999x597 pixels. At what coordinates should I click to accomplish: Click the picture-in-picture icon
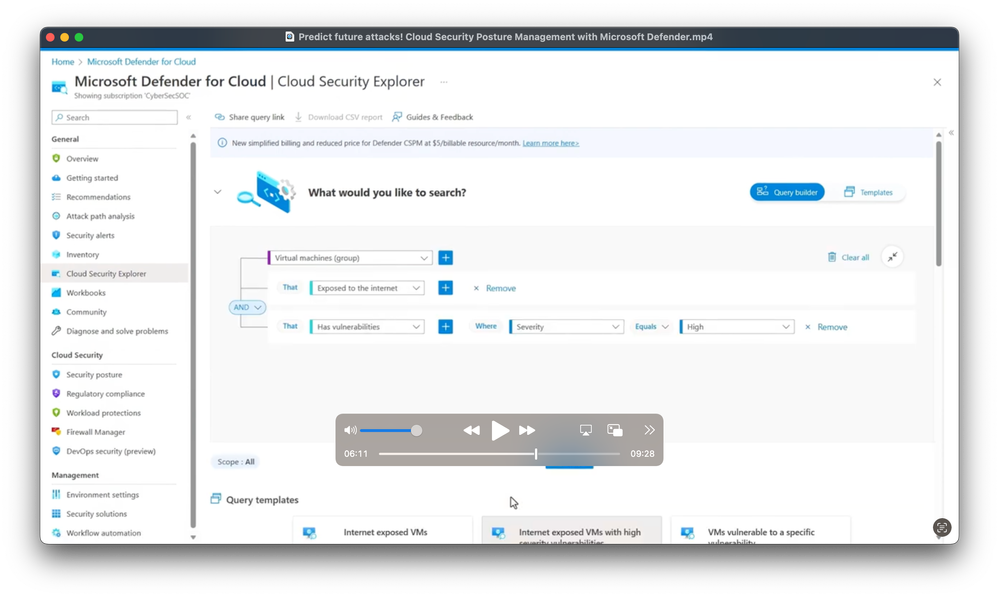click(x=615, y=430)
